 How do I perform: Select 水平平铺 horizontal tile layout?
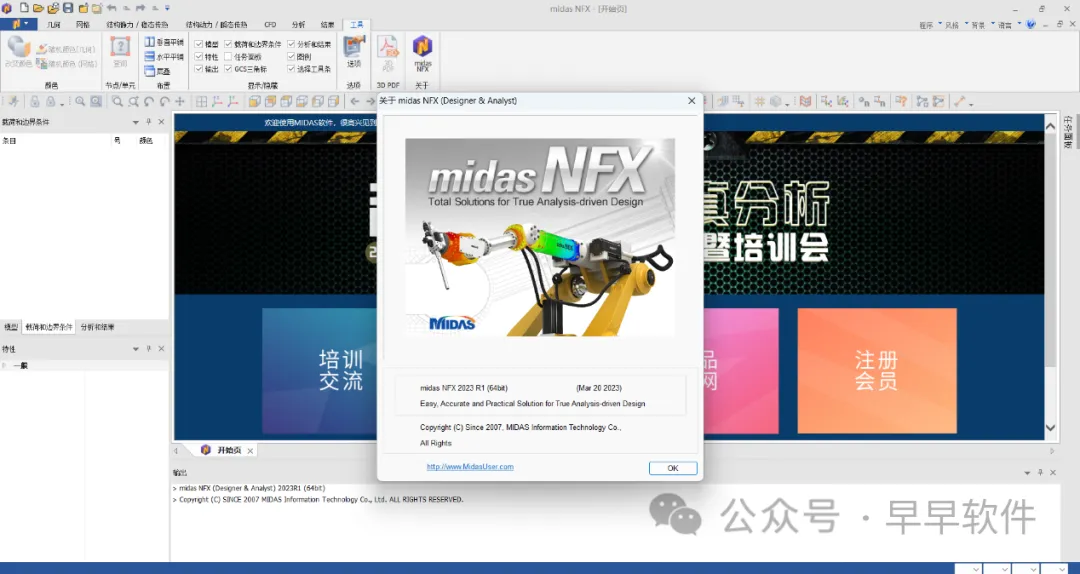point(164,57)
